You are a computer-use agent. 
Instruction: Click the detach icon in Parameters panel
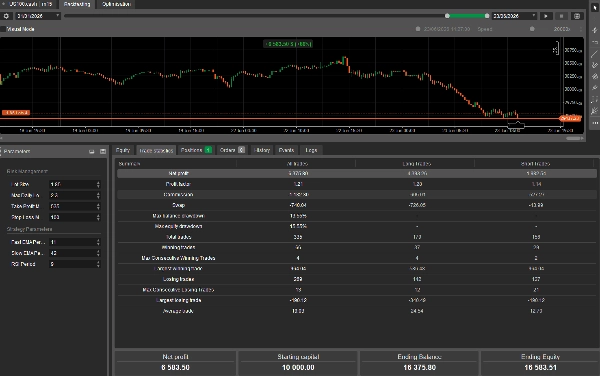tap(103, 151)
